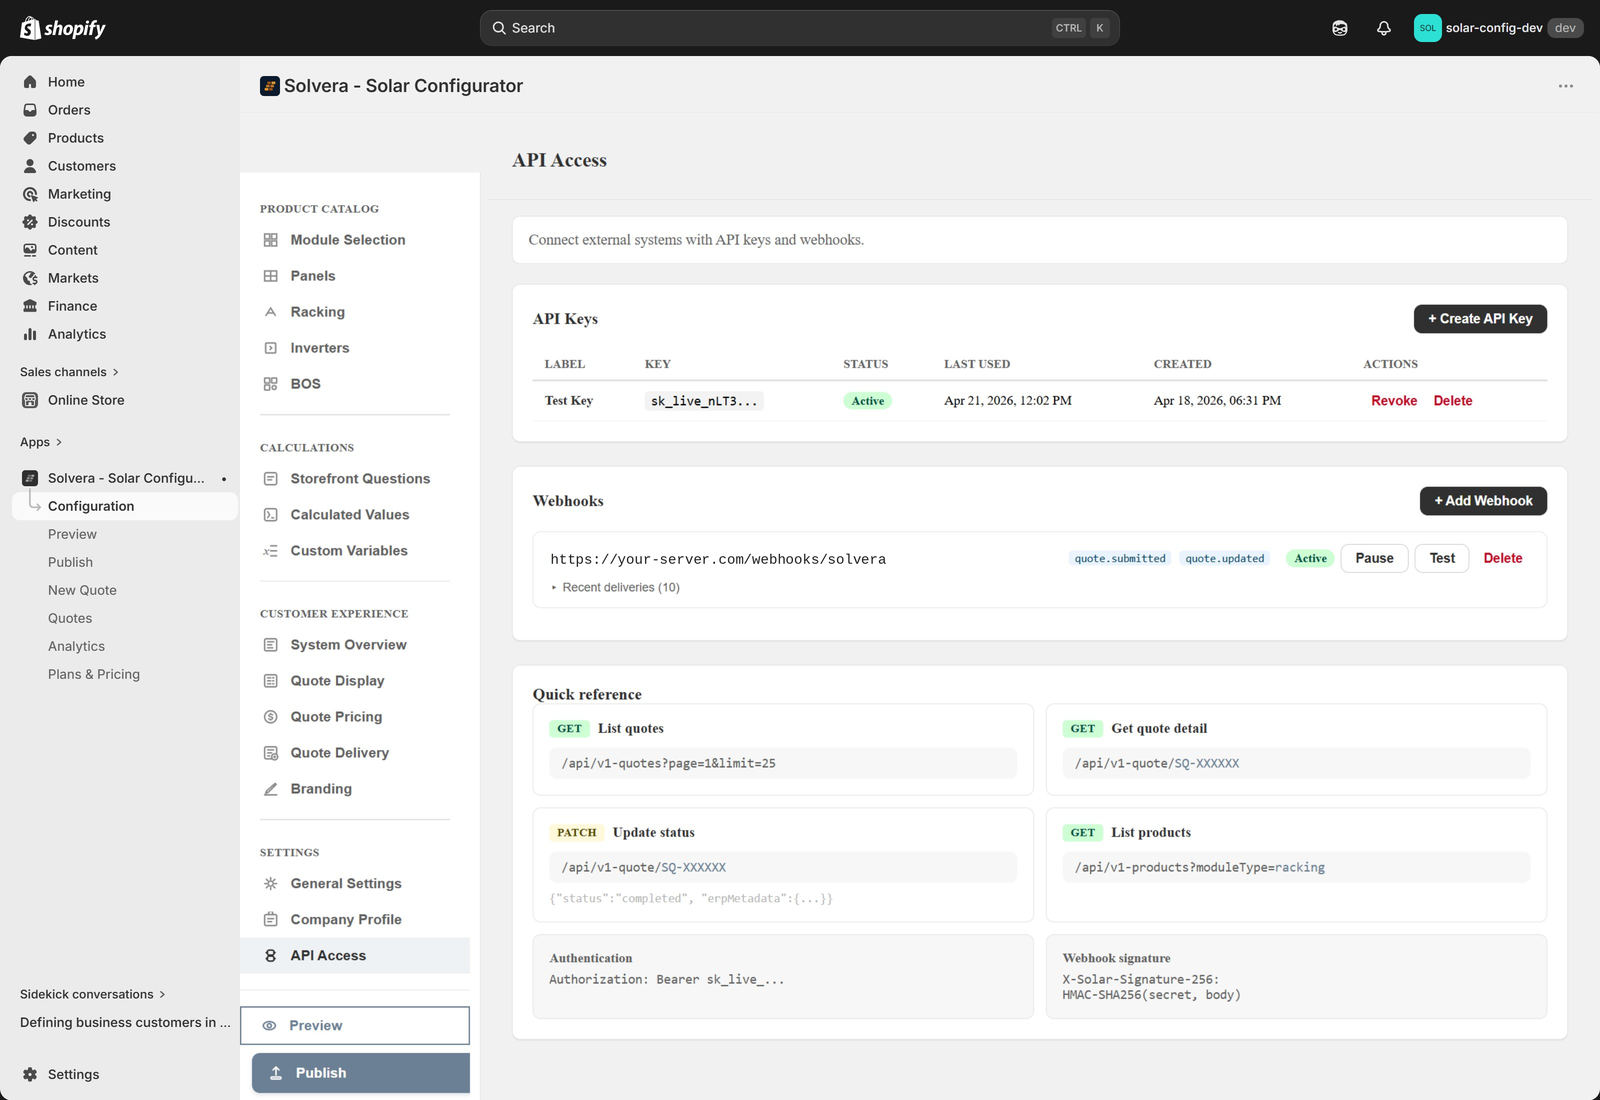Click the blue Publish button
This screenshot has width=1600, height=1100.
pyautogui.click(x=361, y=1073)
